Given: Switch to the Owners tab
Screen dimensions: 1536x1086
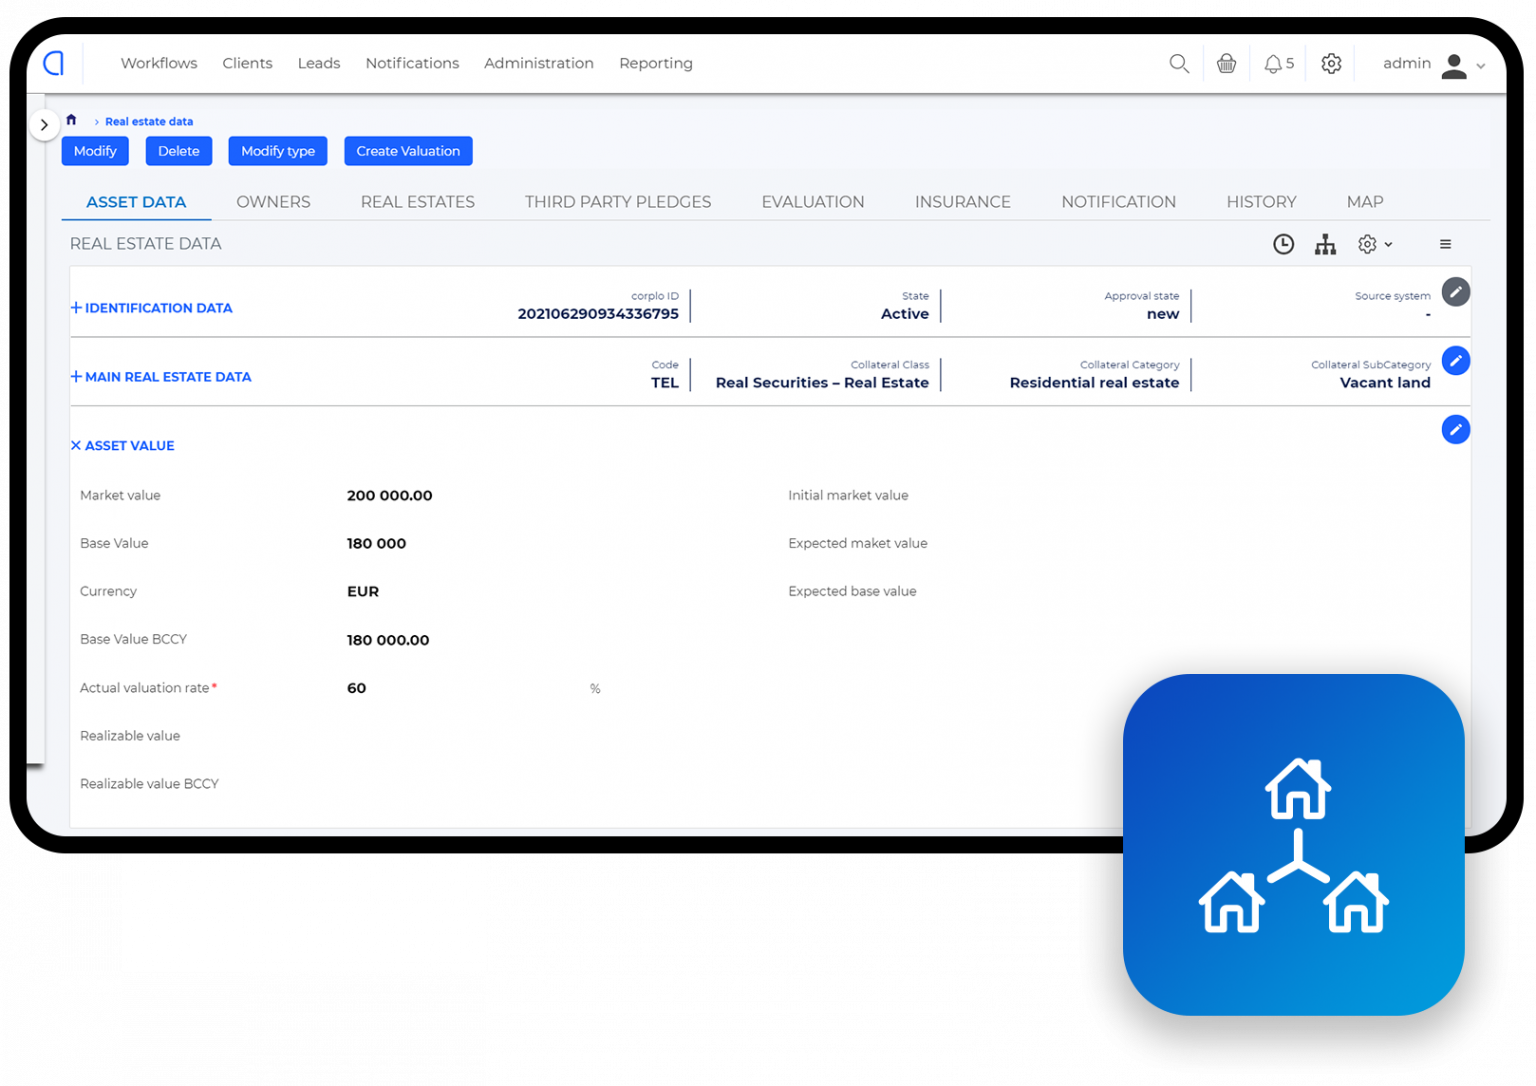Looking at the screenshot, I should coord(273,202).
